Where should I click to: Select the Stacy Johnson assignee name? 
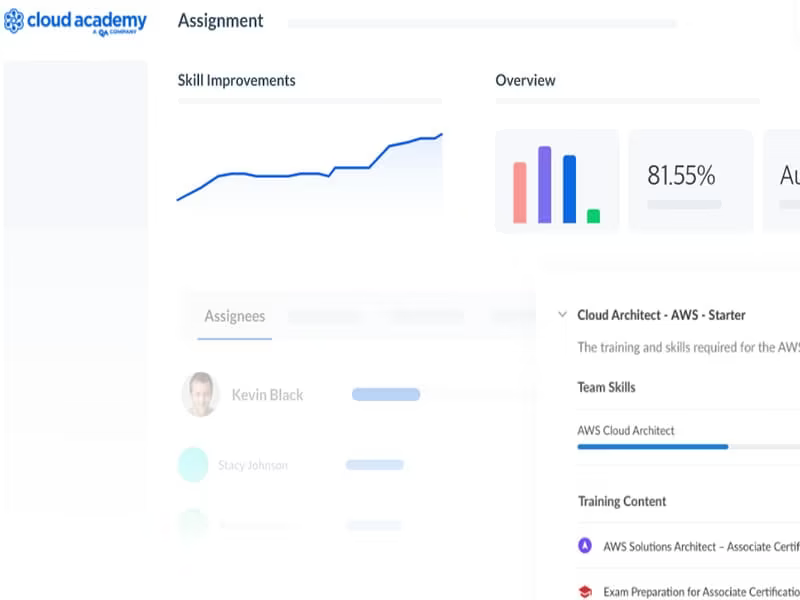253,465
